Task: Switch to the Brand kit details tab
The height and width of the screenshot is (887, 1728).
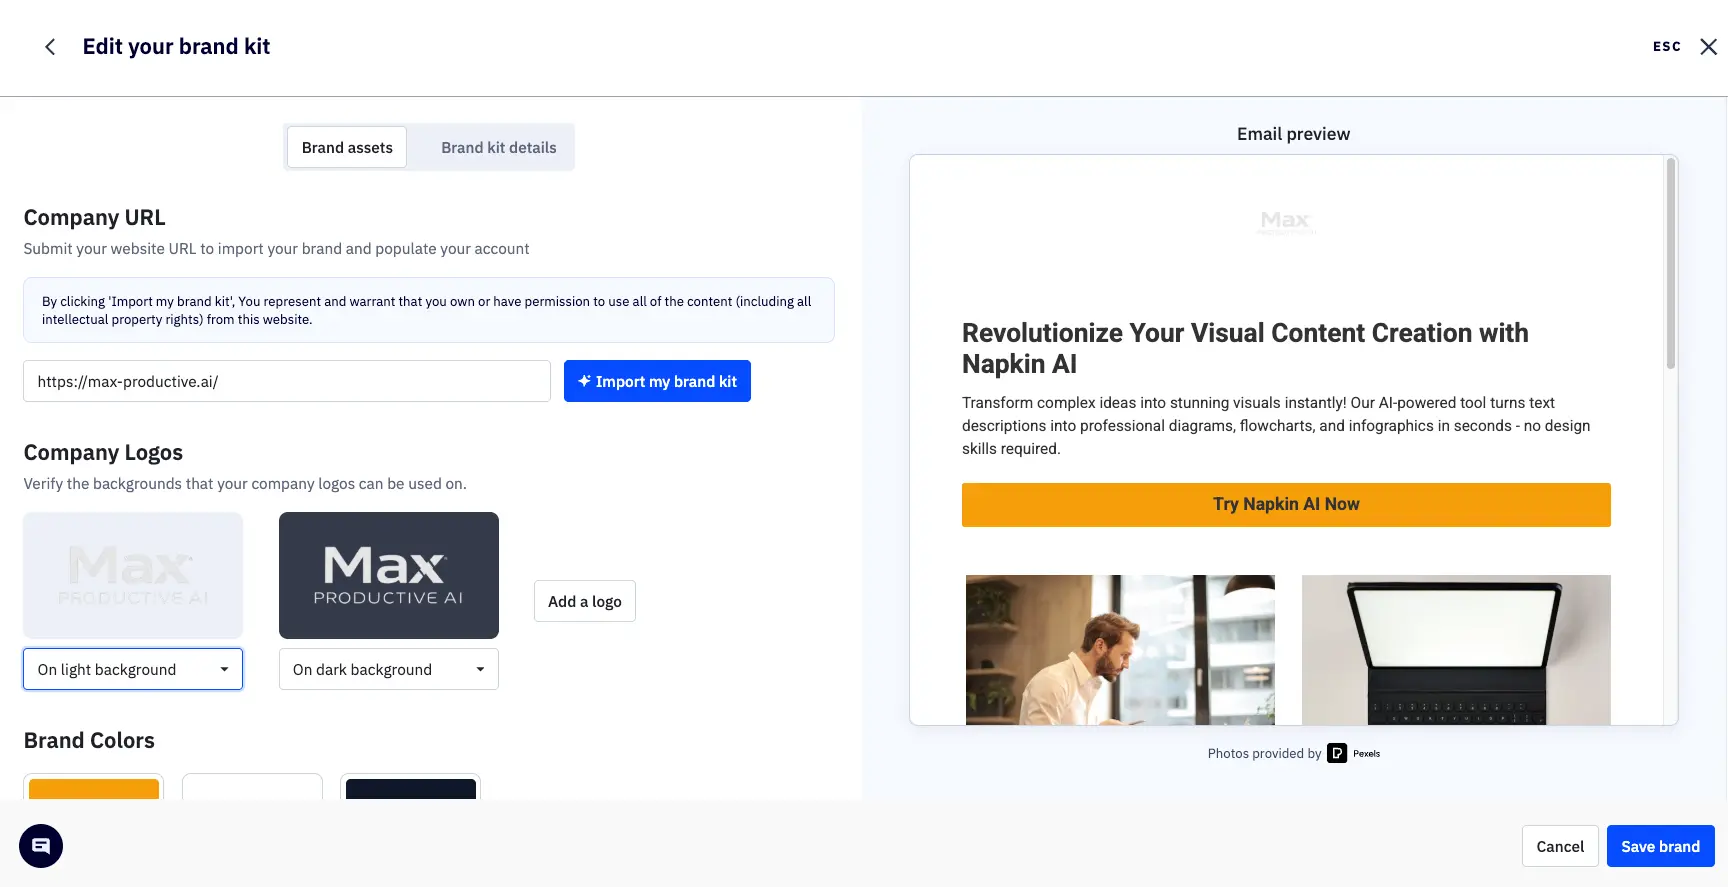Action: [x=499, y=147]
